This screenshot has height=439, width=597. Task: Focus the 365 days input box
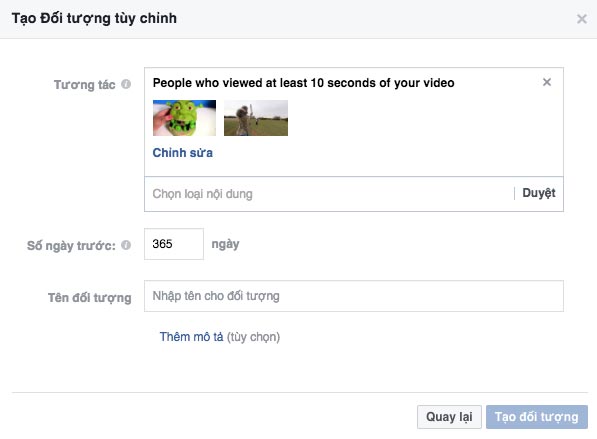174,244
